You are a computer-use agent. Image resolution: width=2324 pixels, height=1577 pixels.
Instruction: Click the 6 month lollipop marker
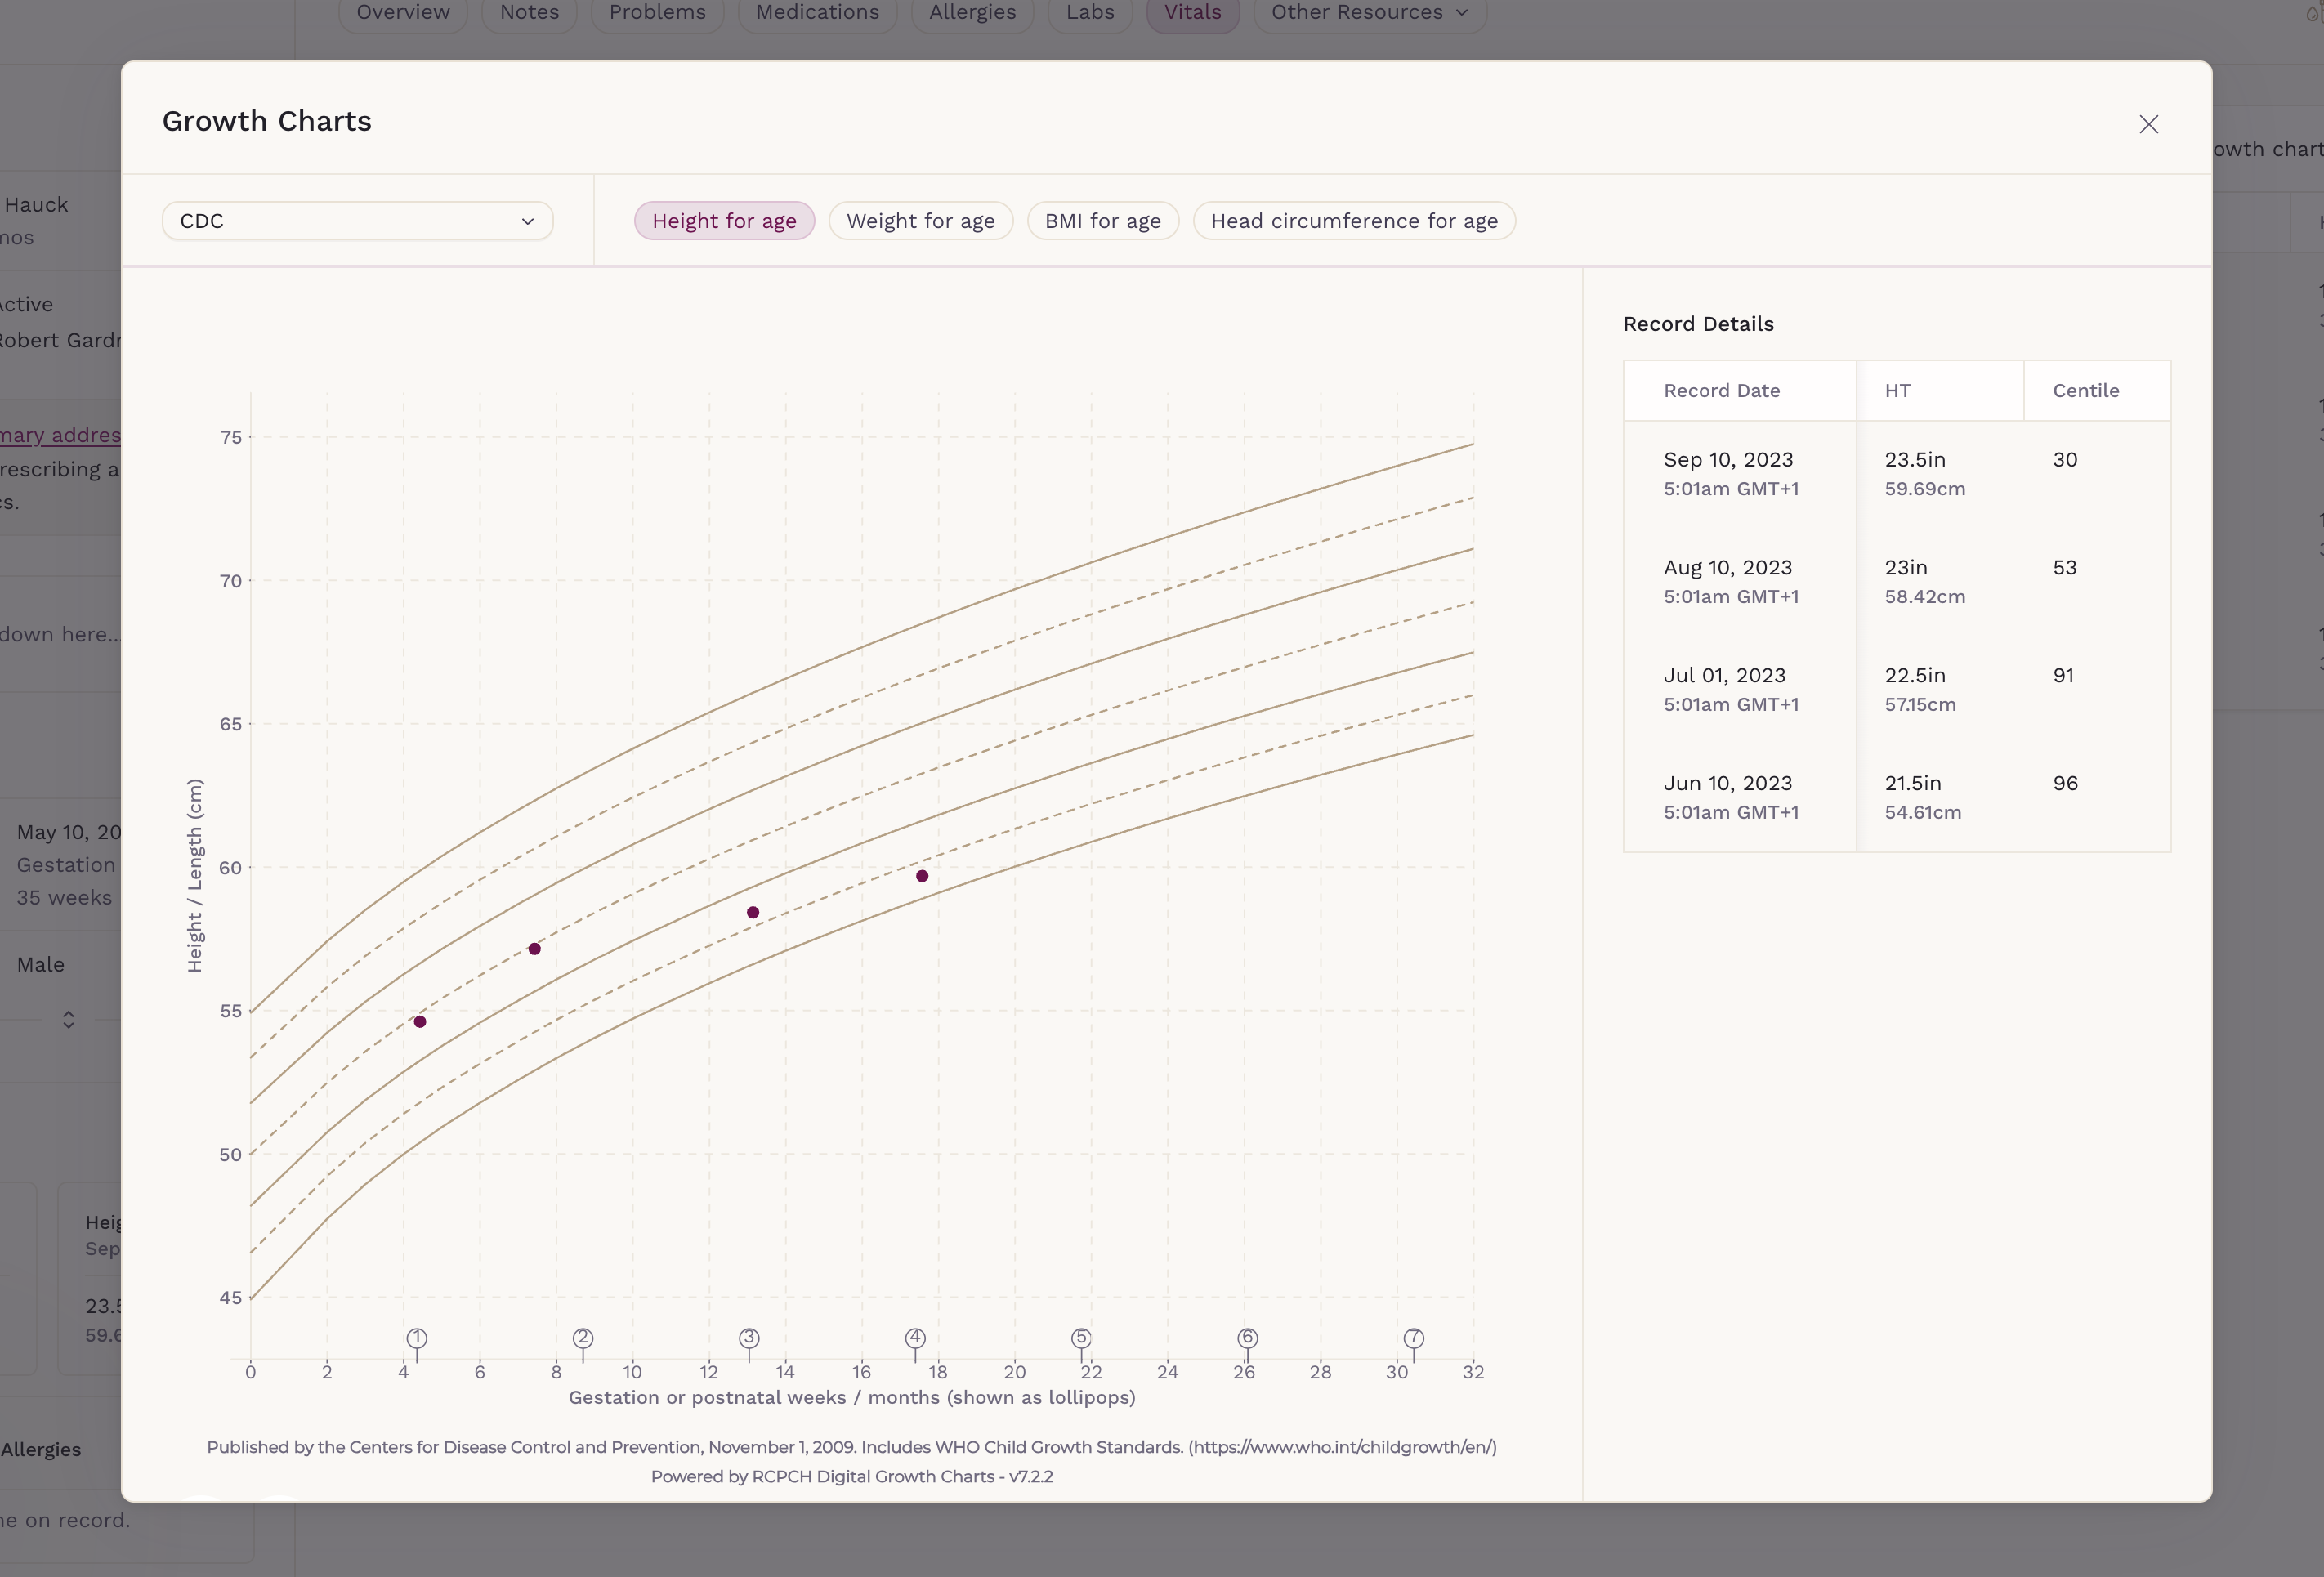click(1247, 1338)
